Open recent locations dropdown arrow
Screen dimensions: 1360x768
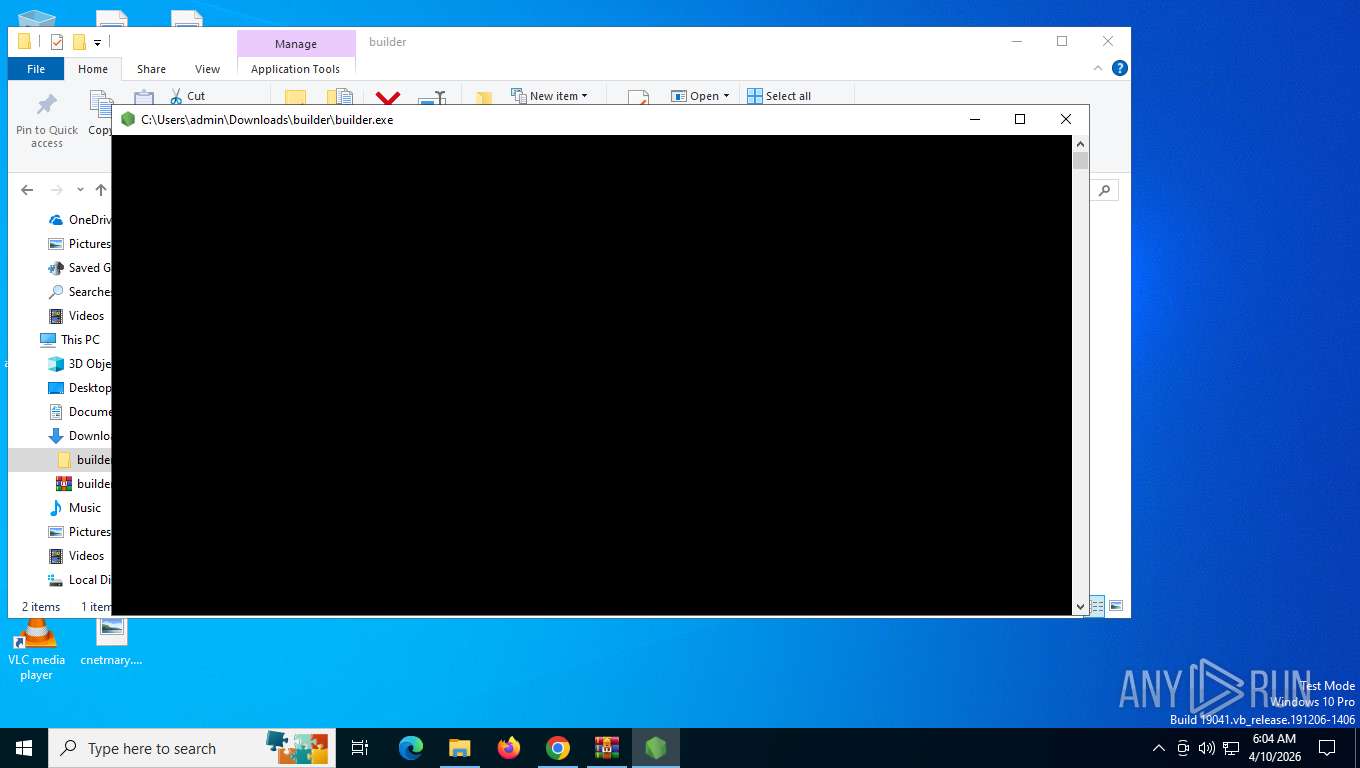click(80, 190)
